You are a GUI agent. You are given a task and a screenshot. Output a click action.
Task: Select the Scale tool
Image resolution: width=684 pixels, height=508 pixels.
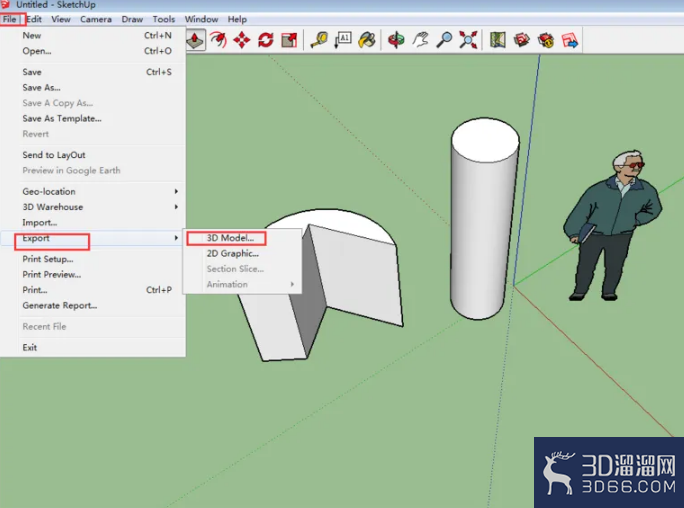289,40
